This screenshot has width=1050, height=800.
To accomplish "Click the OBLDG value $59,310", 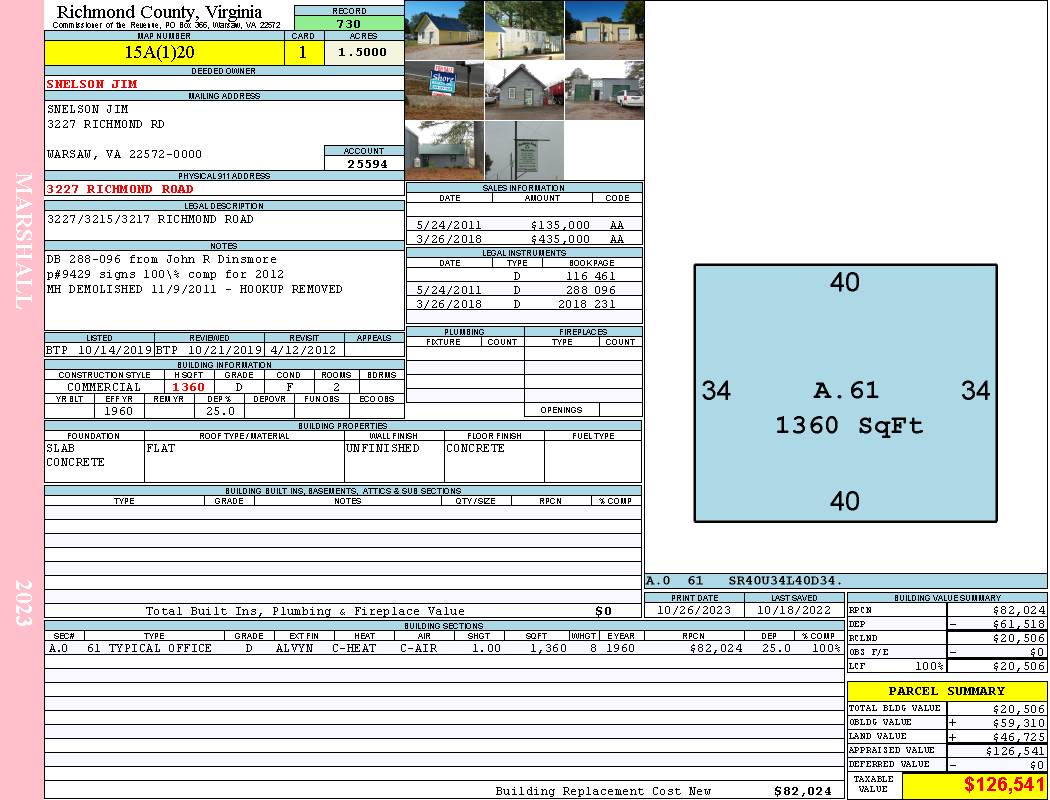I will click(1019, 724).
